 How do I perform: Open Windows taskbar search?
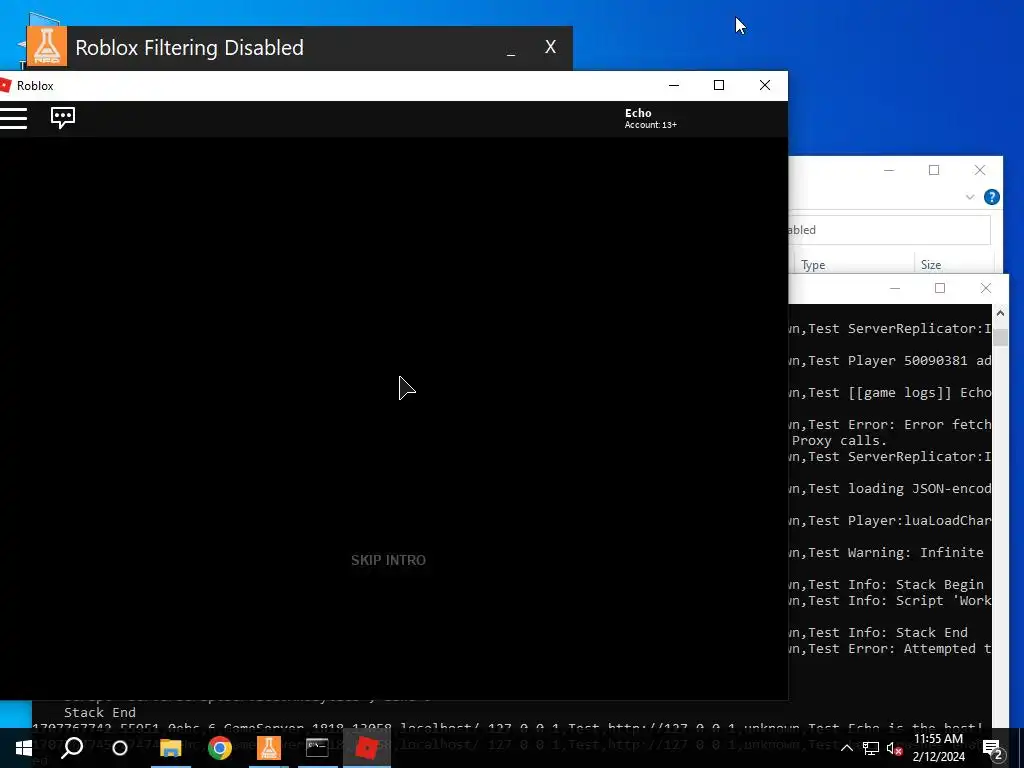[72, 748]
